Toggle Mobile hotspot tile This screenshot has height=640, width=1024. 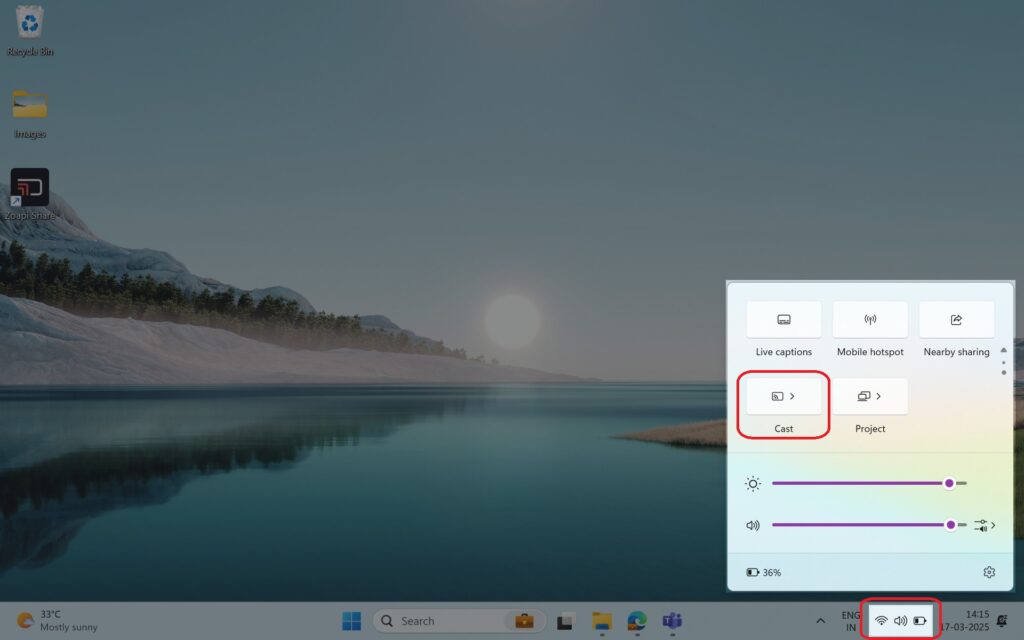(x=870, y=319)
